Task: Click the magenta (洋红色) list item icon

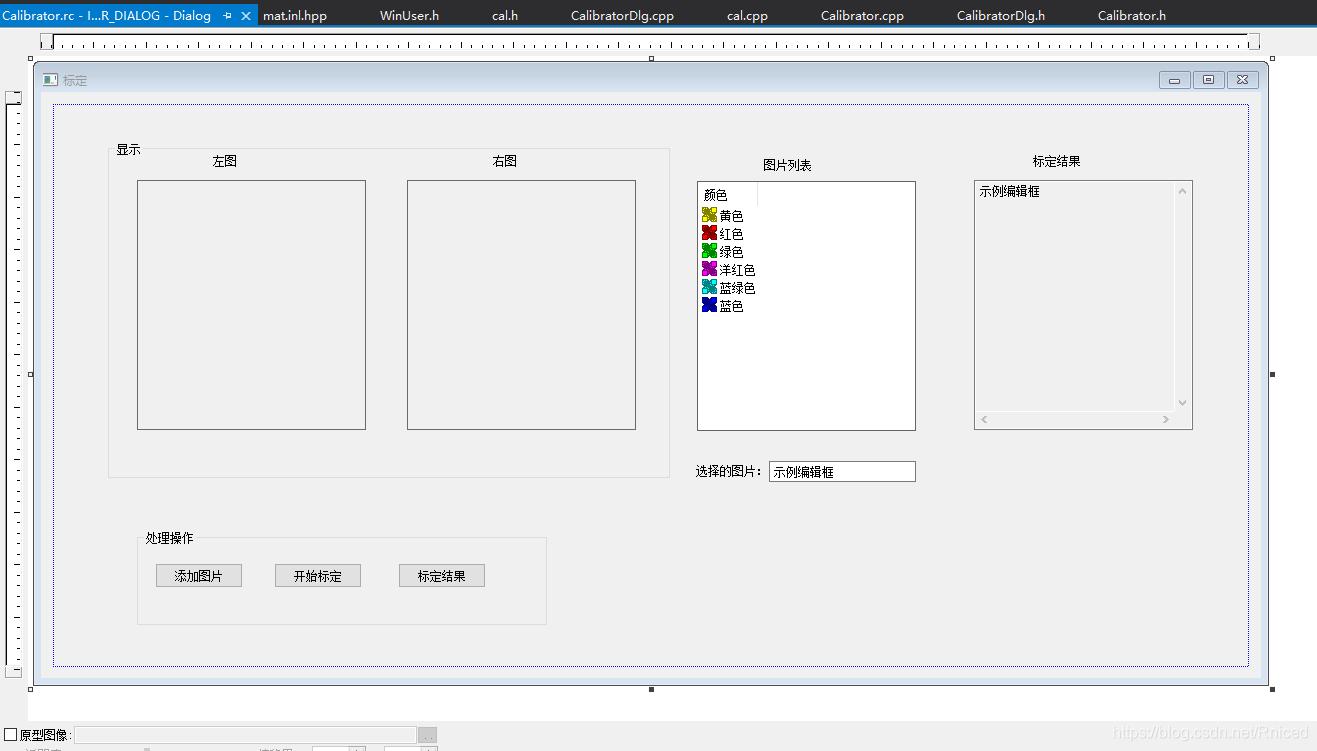Action: [x=710, y=269]
